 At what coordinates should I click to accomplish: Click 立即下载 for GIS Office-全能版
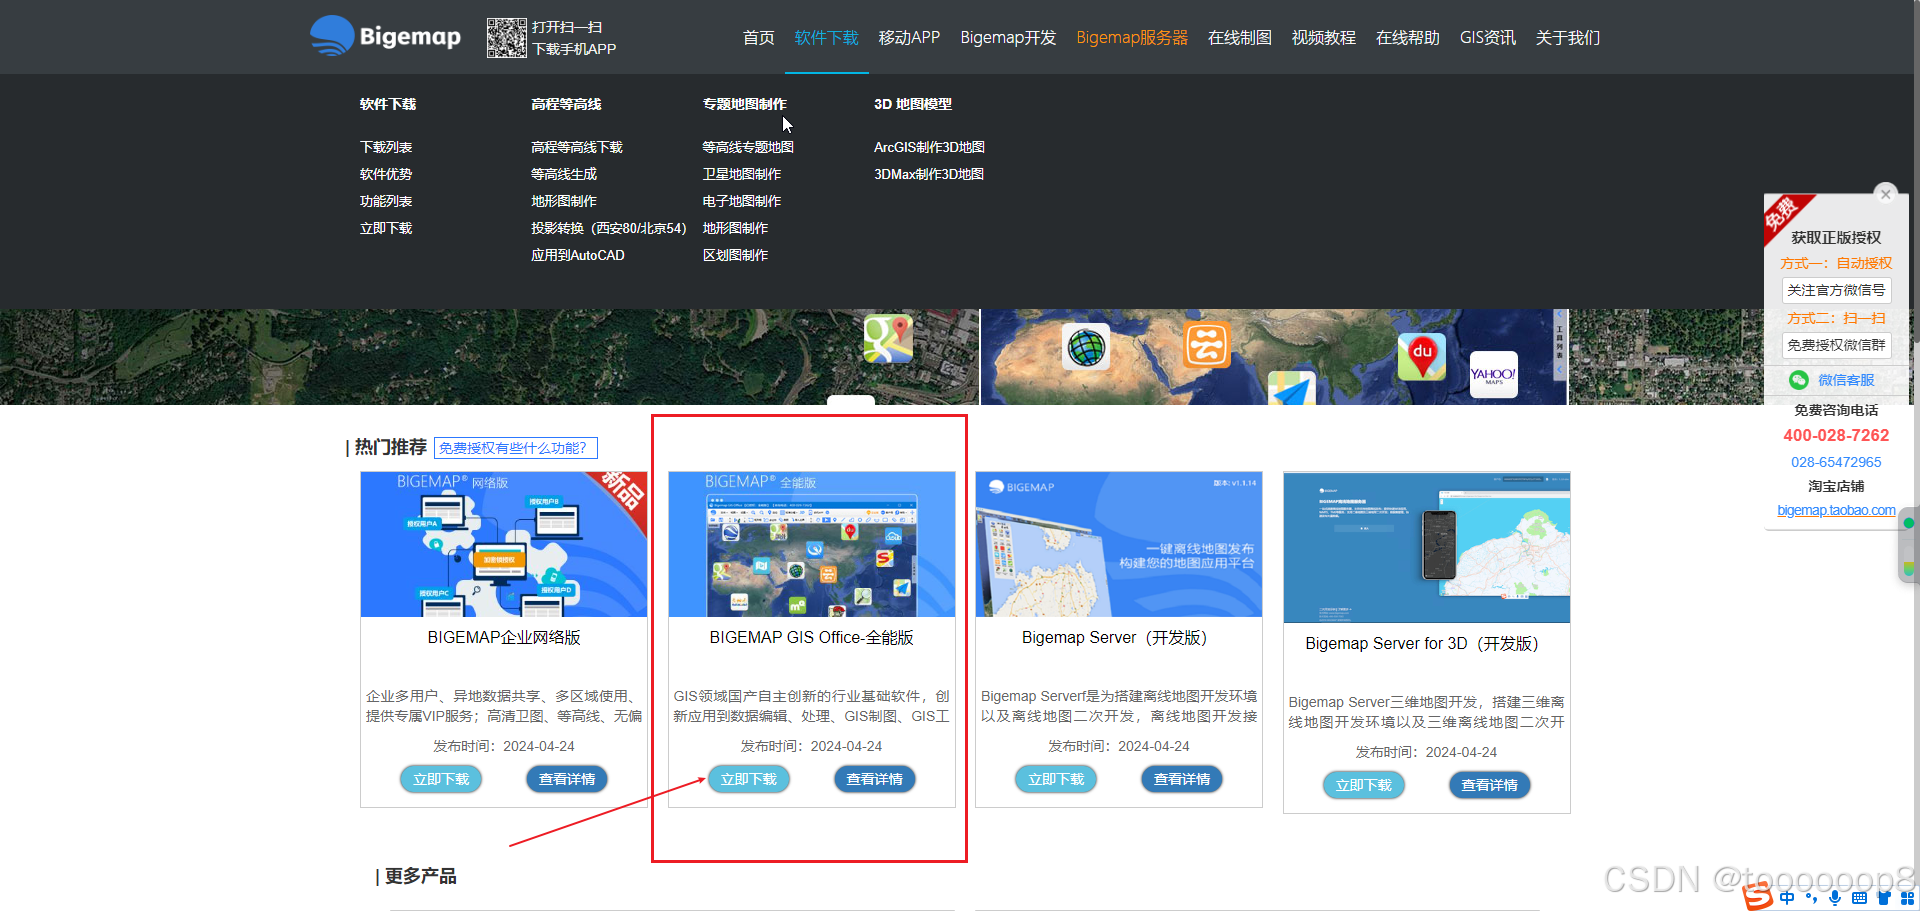coord(749,779)
